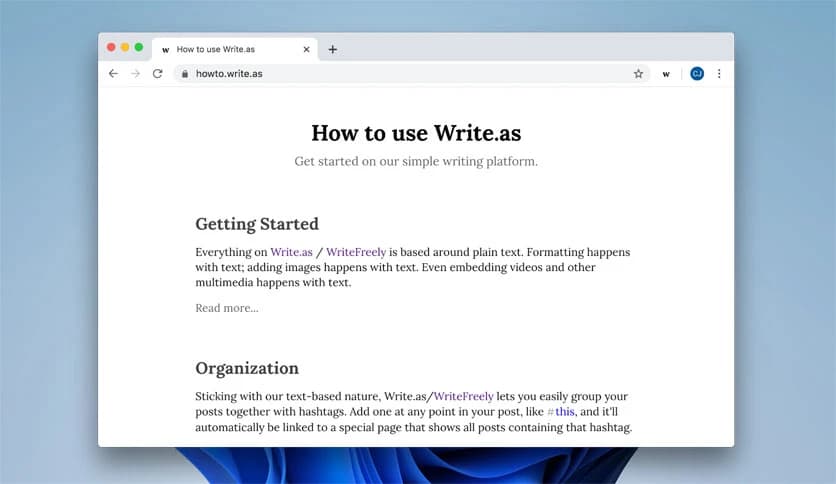The image size is (836, 484).
Task: Click the 'Organization' heading
Action: (x=247, y=368)
